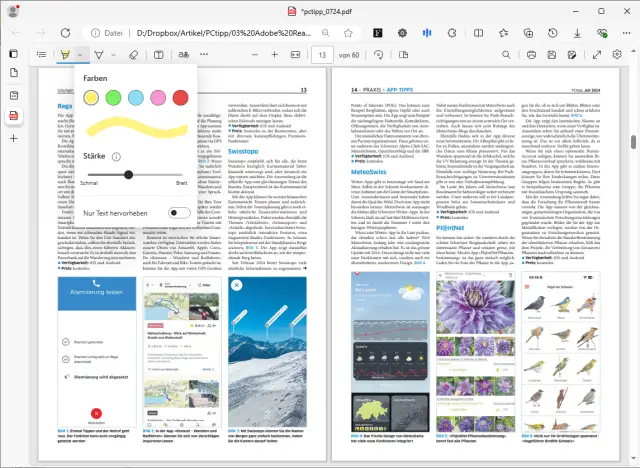Select the Highlight marker tool

click(65, 54)
